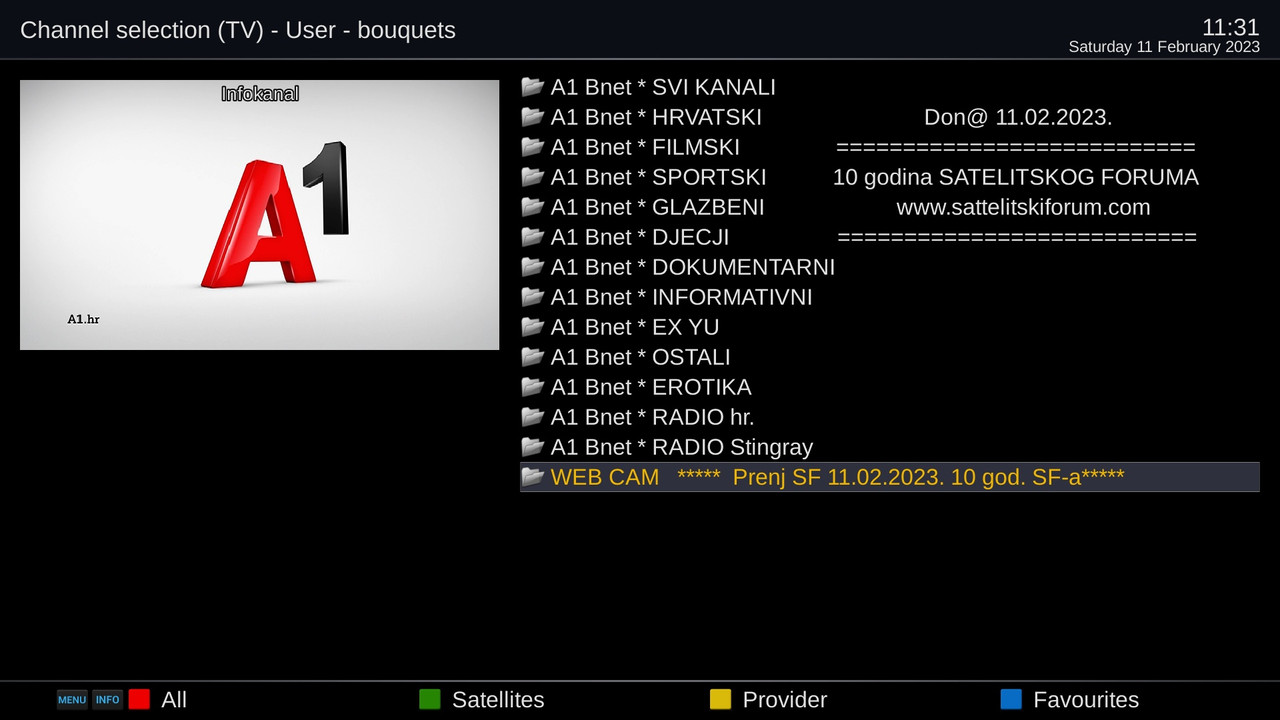Click the MENU key icon
This screenshot has width=1280, height=720.
pyautogui.click(x=72, y=700)
